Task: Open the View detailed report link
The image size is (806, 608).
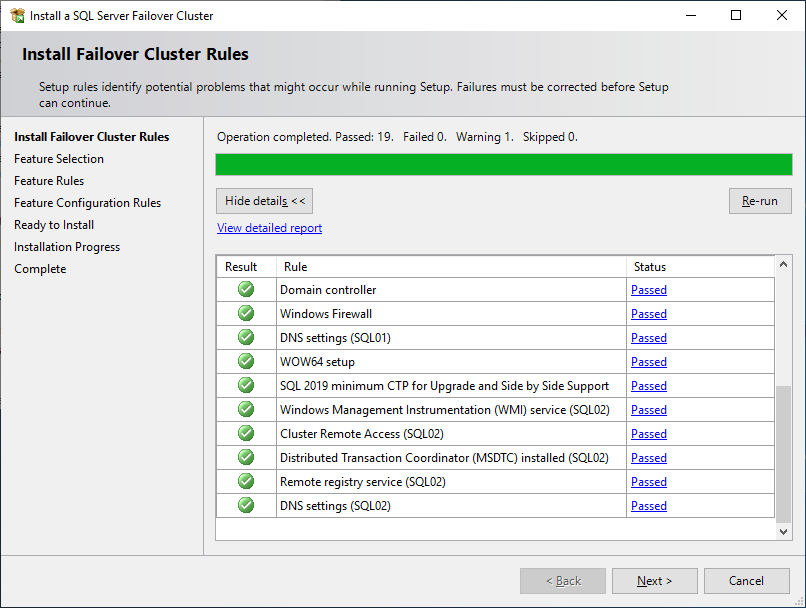Action: pos(269,228)
